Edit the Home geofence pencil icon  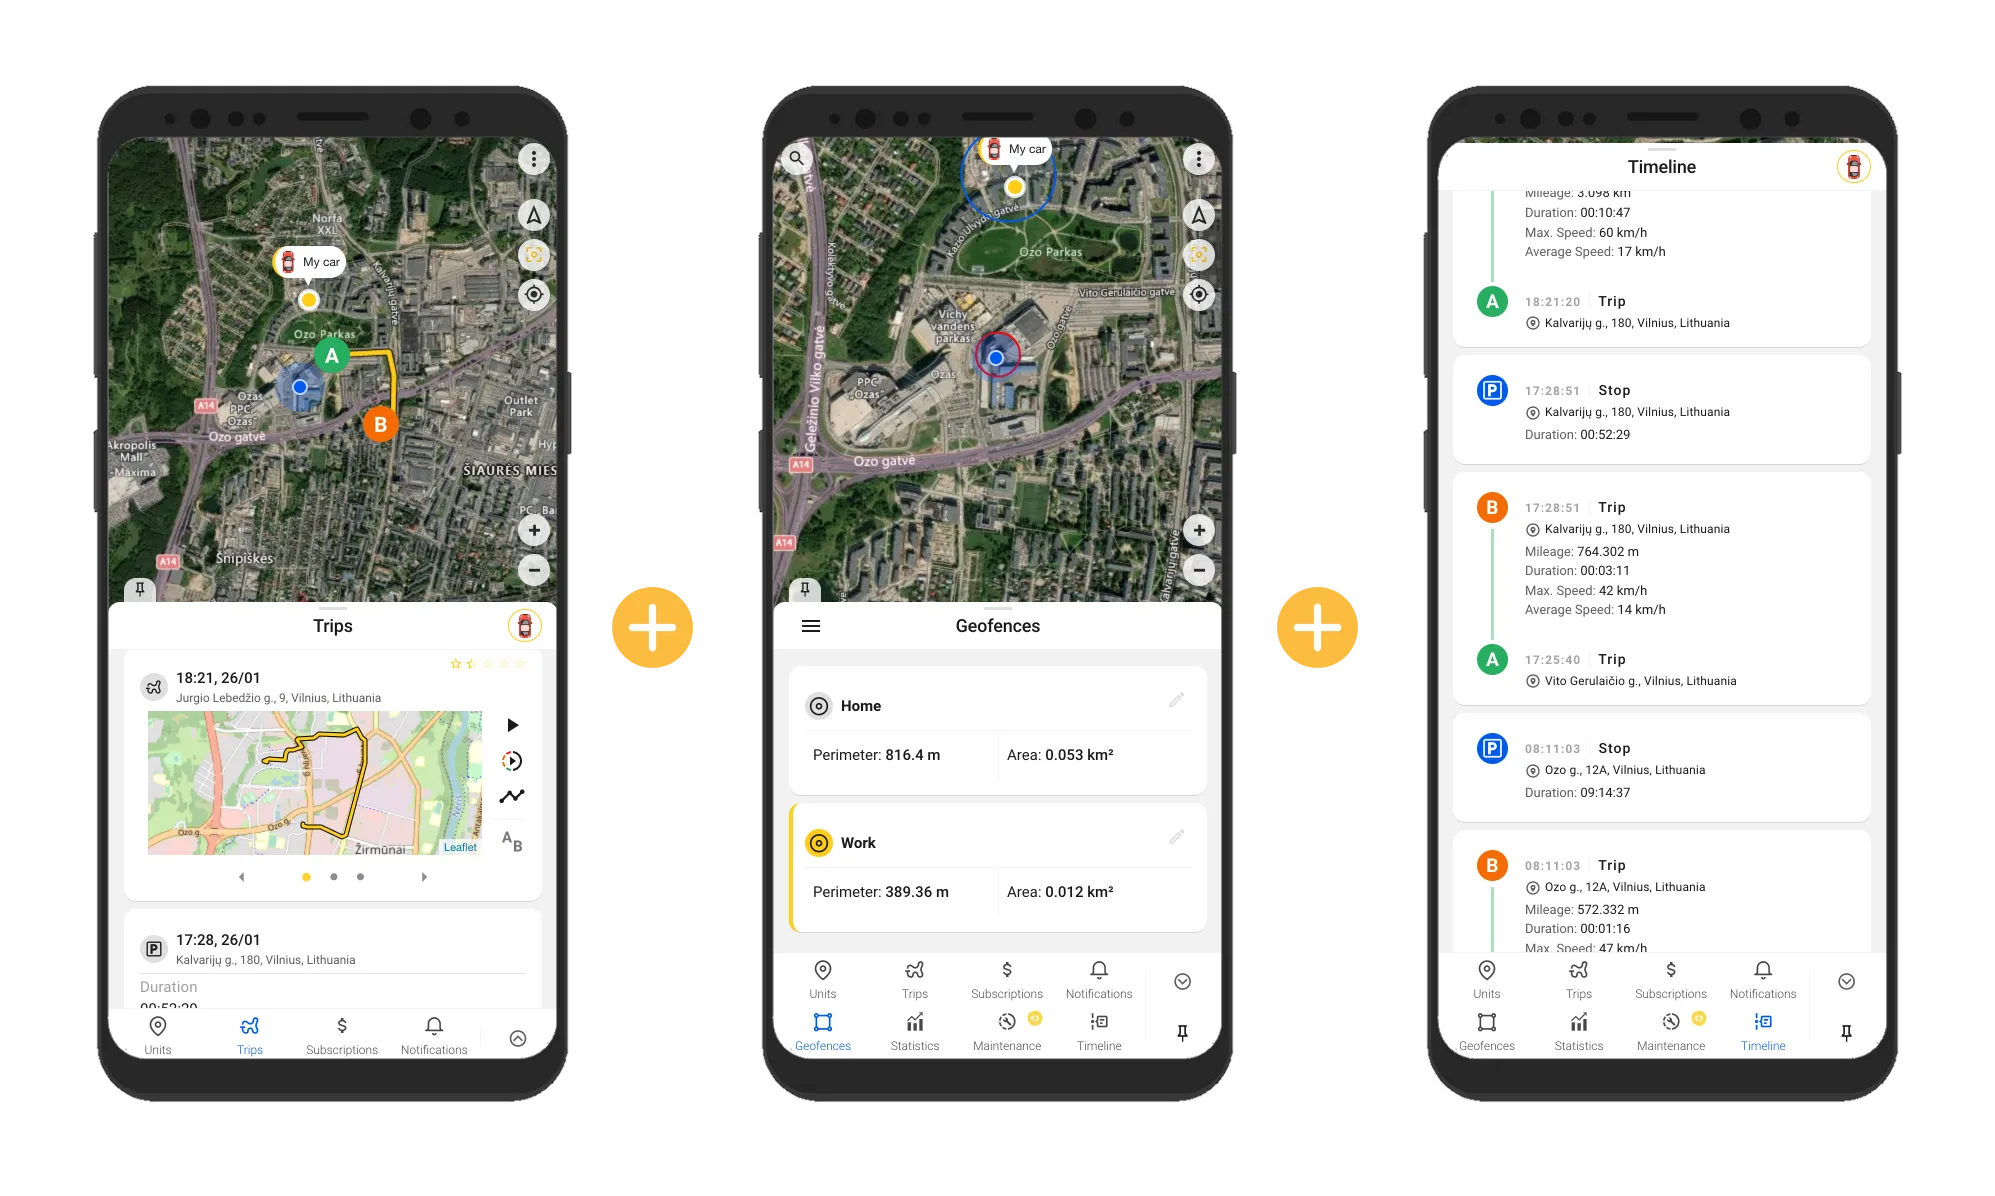1177,699
